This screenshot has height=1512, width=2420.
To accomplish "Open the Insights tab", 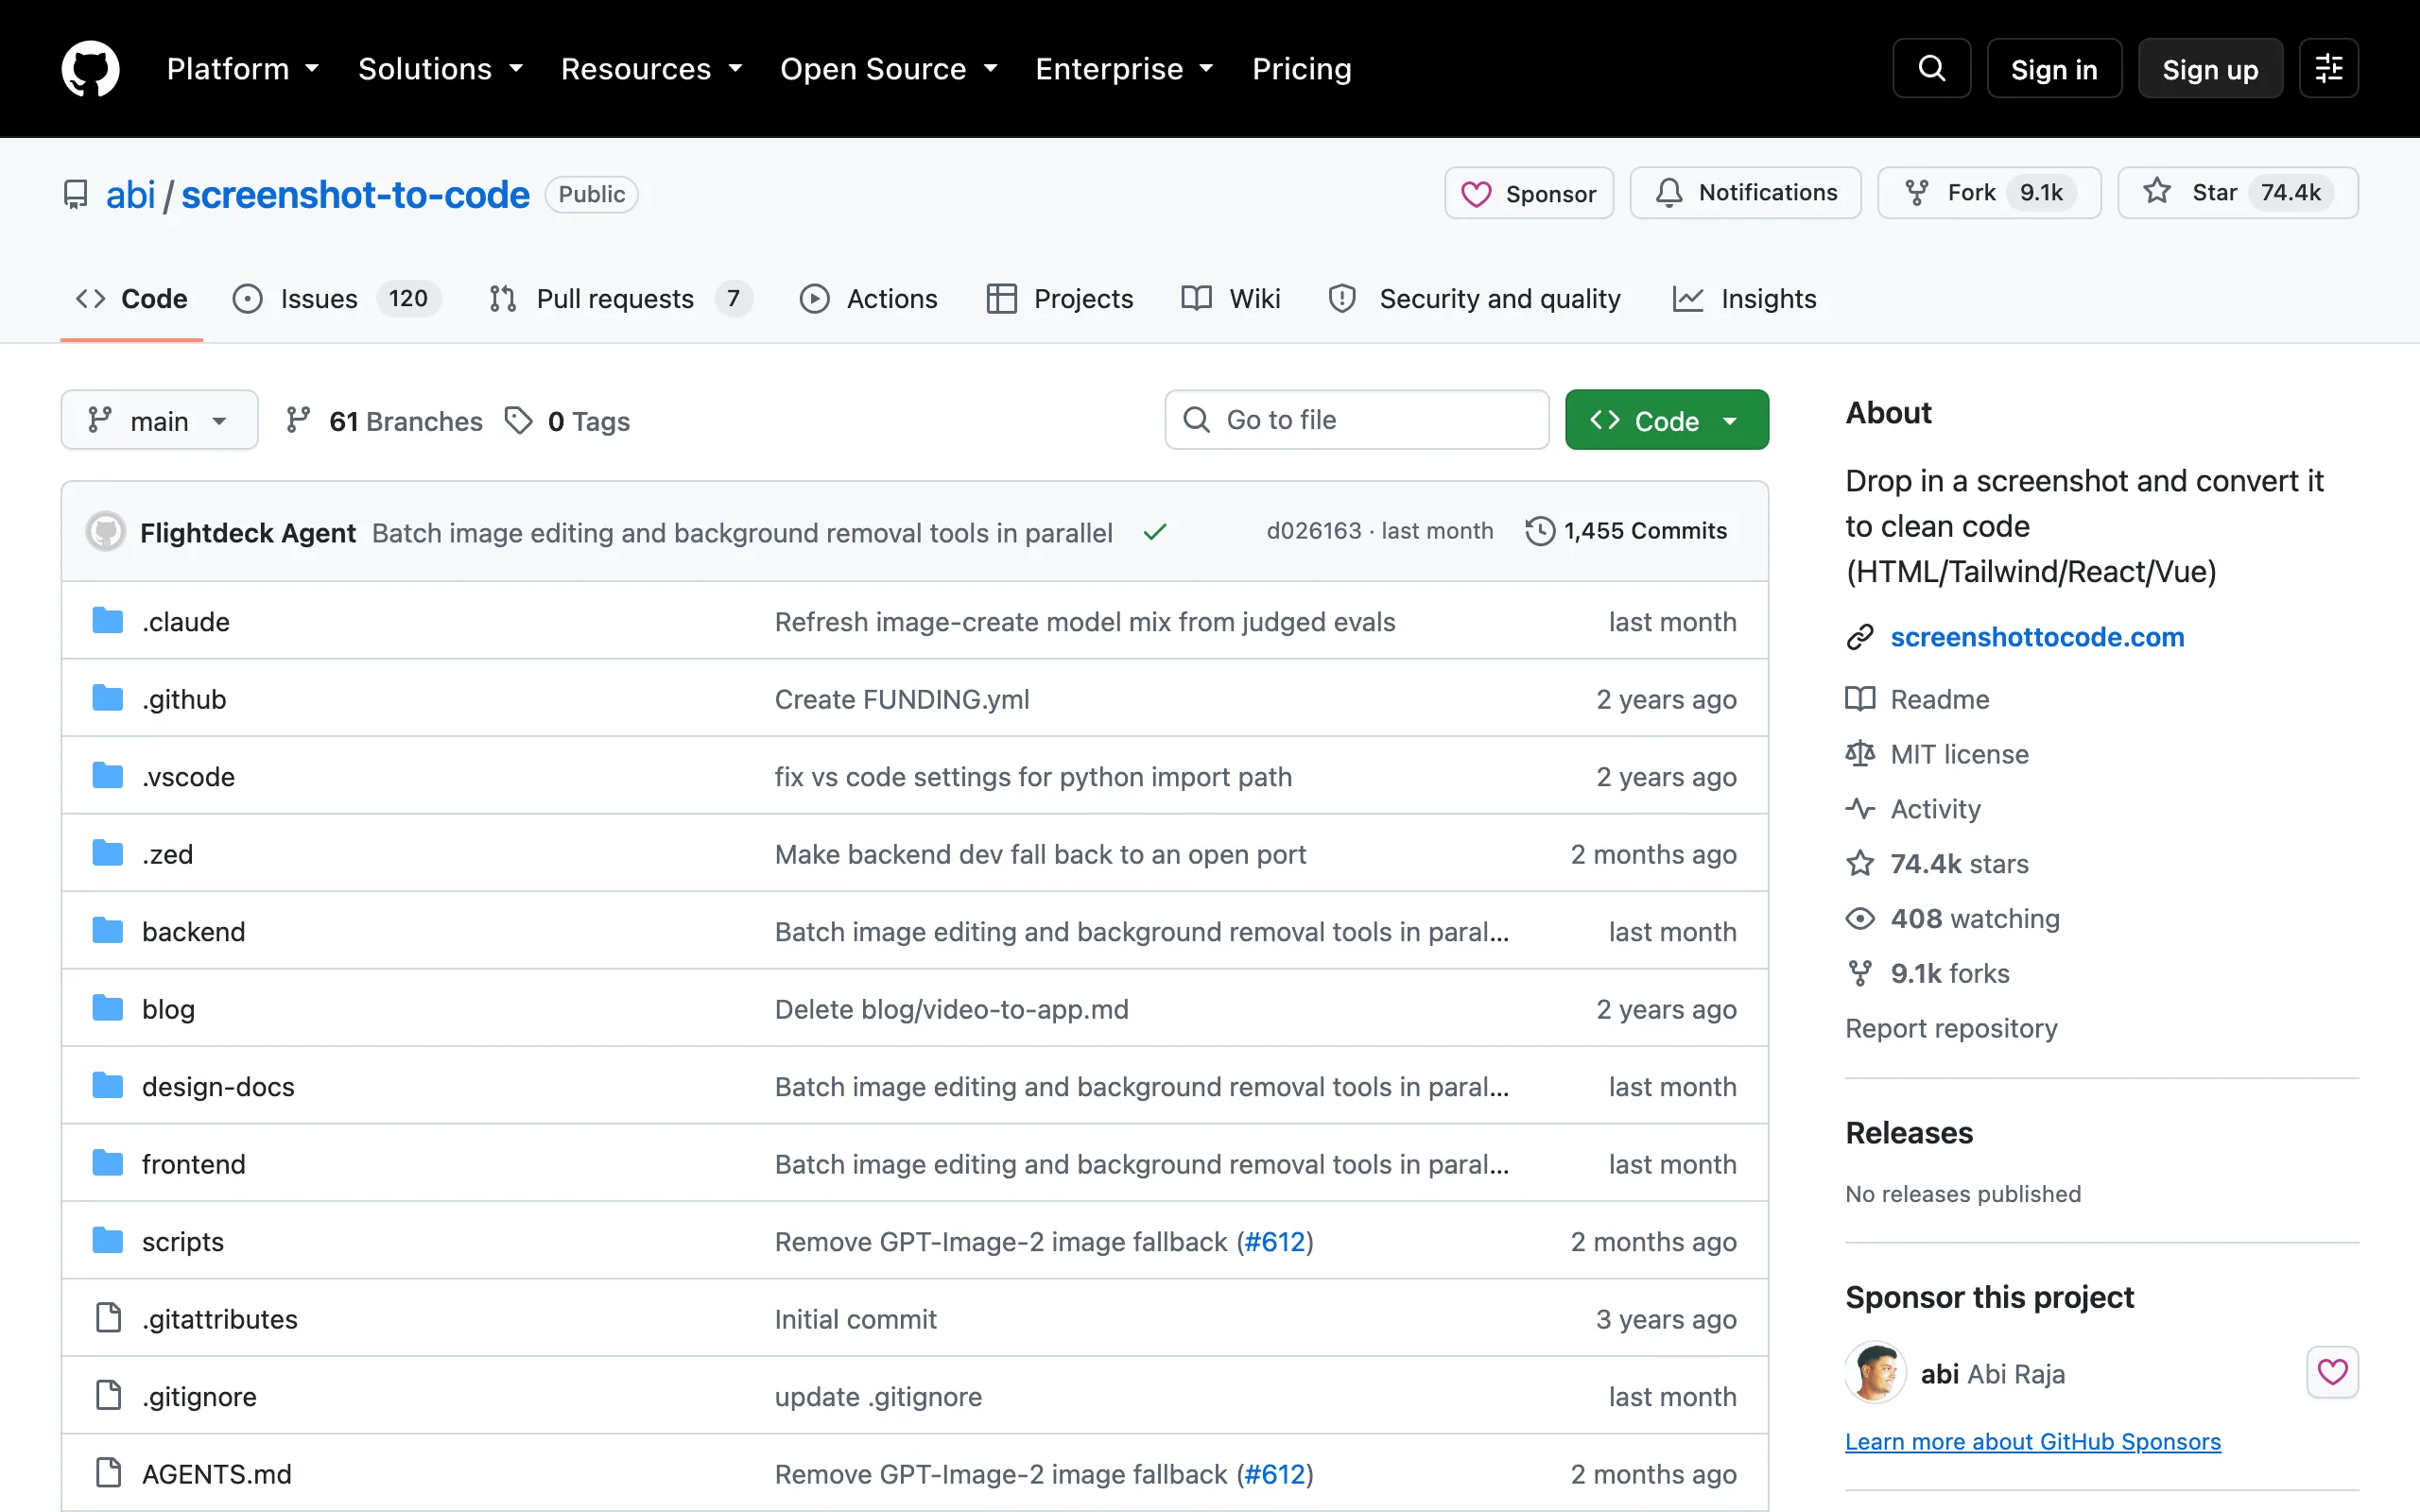I will (x=1745, y=299).
